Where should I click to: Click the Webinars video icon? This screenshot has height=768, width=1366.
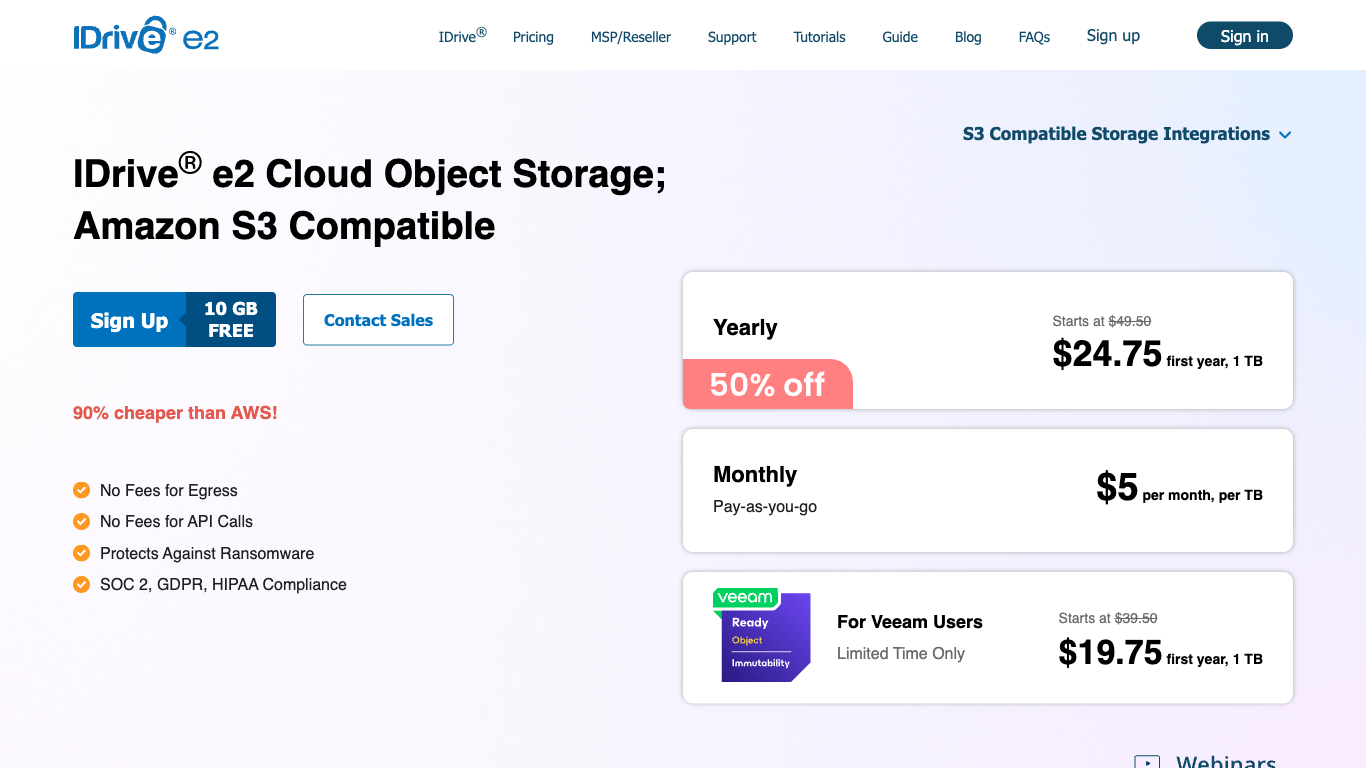[1147, 763]
